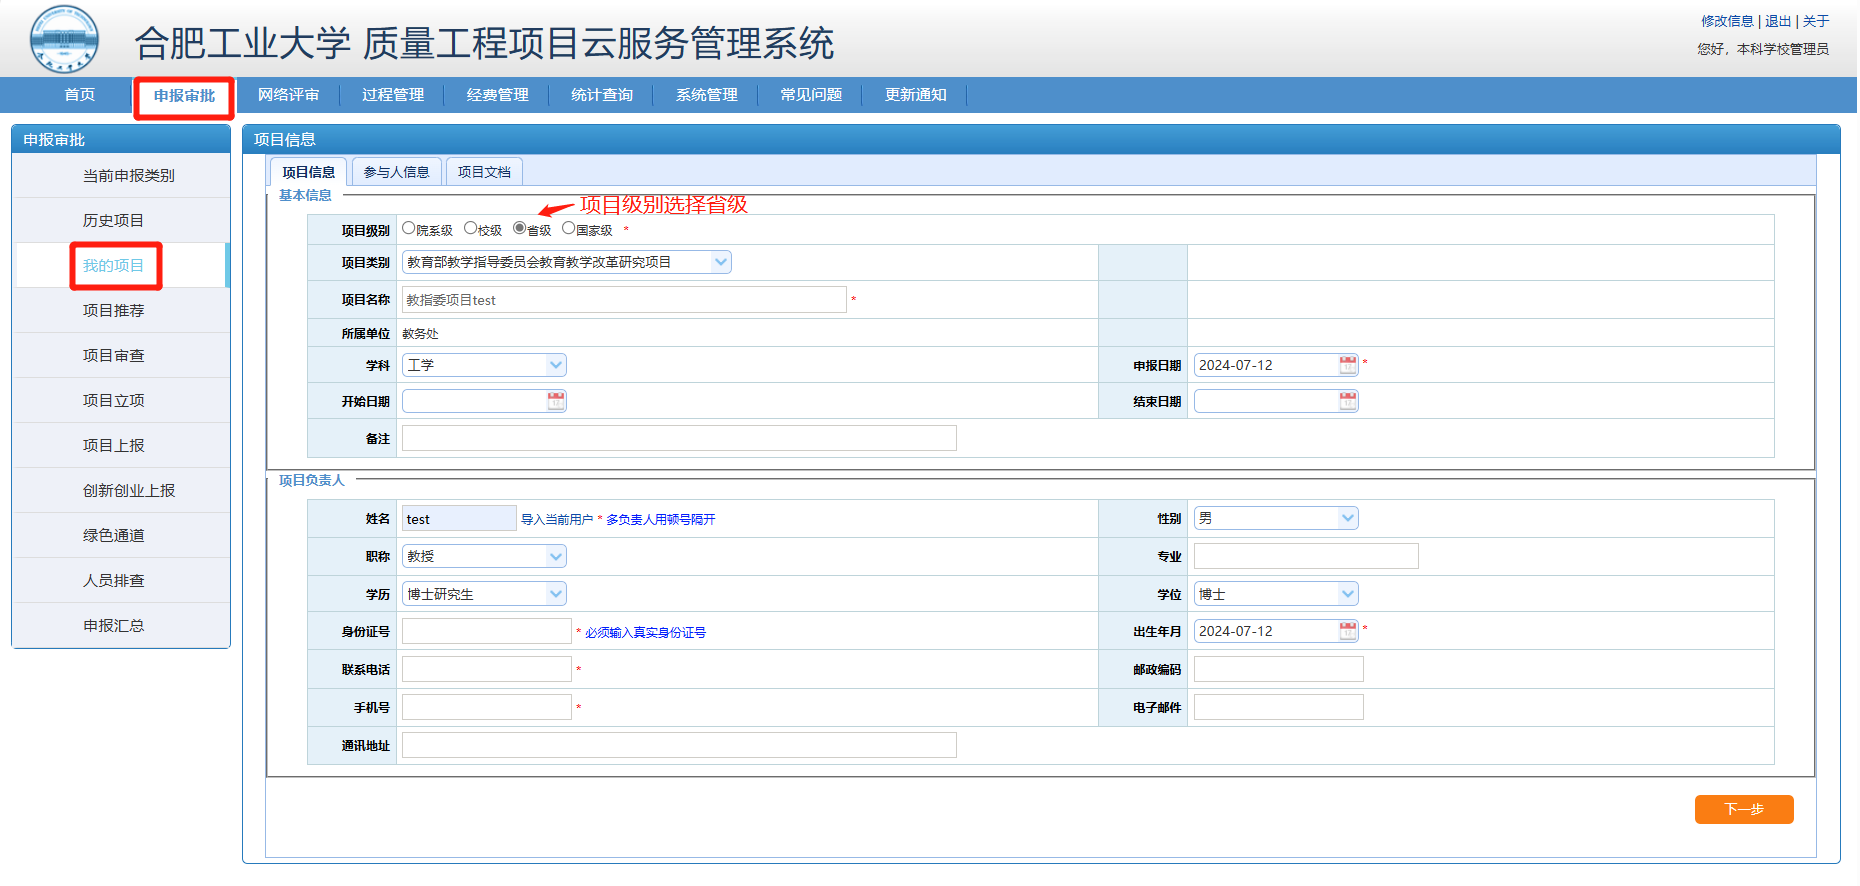The height and width of the screenshot is (886, 1860).
Task: Switch to the 项目文档 tab
Action: [x=484, y=172]
